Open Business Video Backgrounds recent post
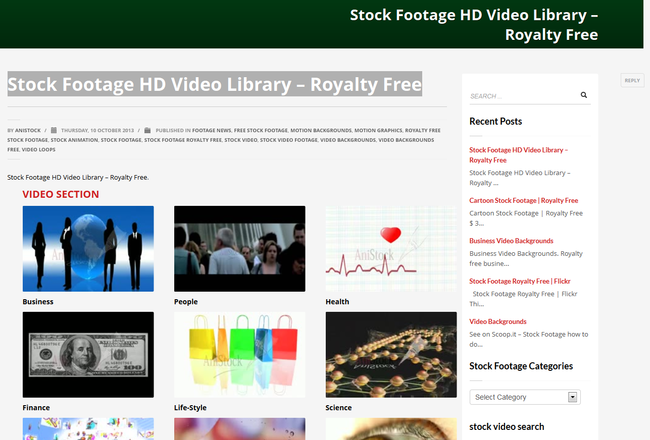Screen dimensions: 650x440 (511, 241)
